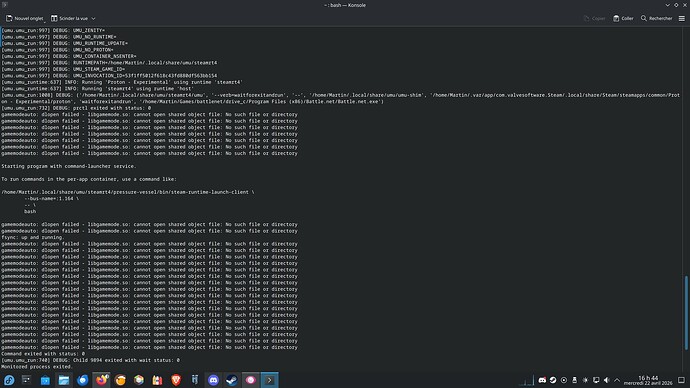Click the show desktop corner button
Image resolution: width=690 pixels, height=388 pixels.
click(x=681, y=380)
